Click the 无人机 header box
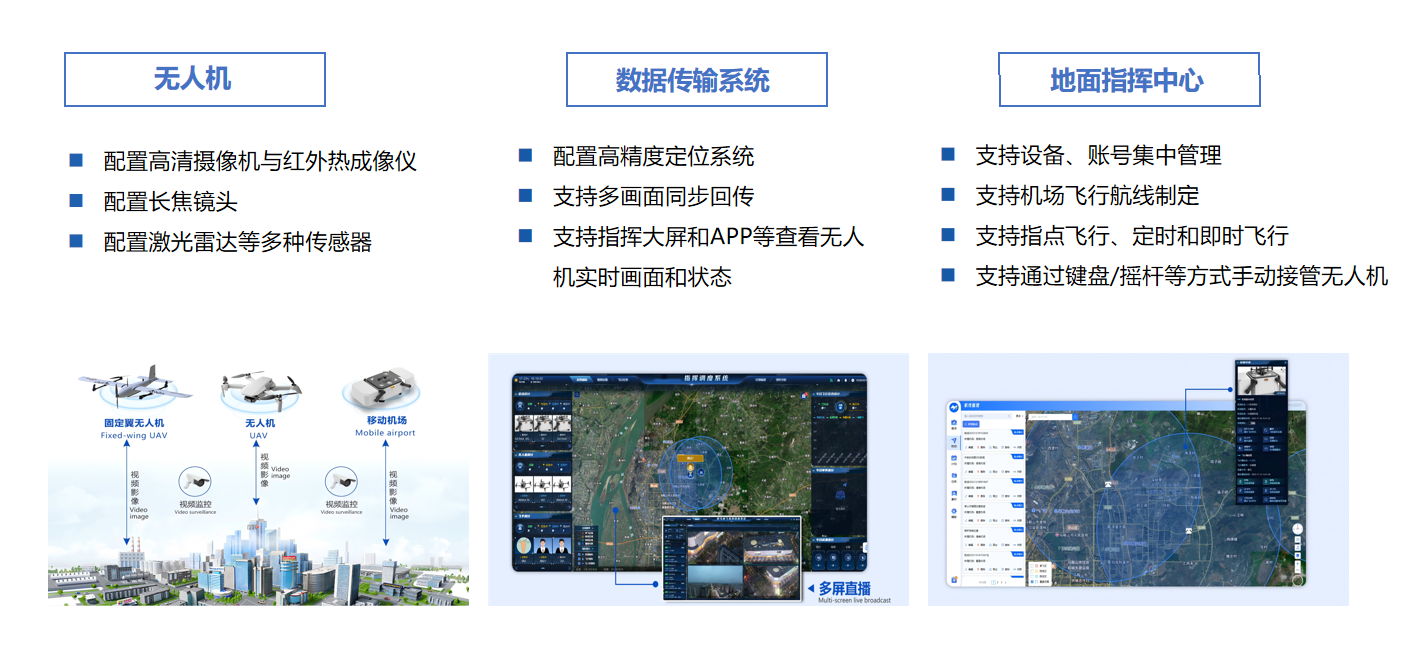Screen dimensions: 1428x648 tap(195, 80)
